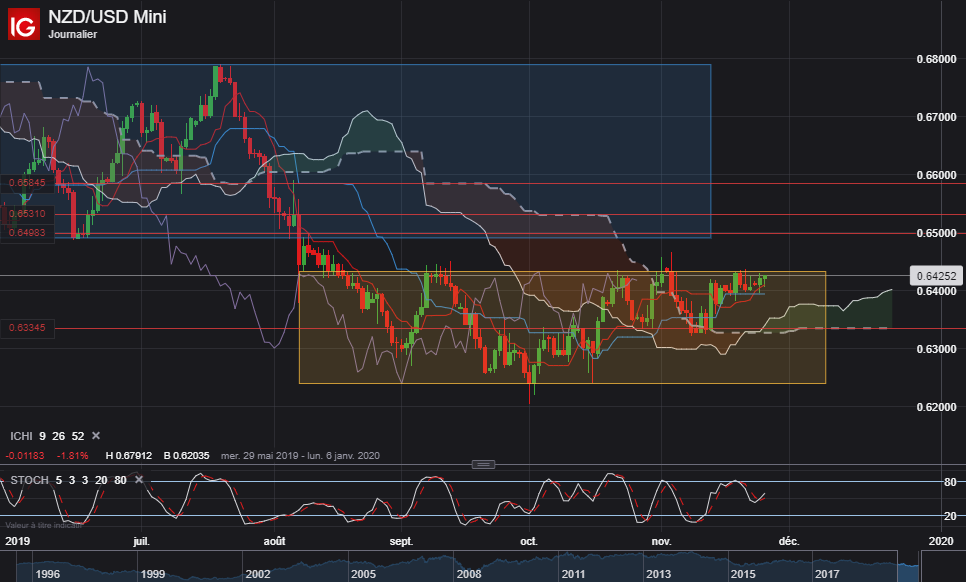Image resolution: width=966 pixels, height=582 pixels.
Task: Remove the STOCH indicator with its X
Action: [139, 480]
